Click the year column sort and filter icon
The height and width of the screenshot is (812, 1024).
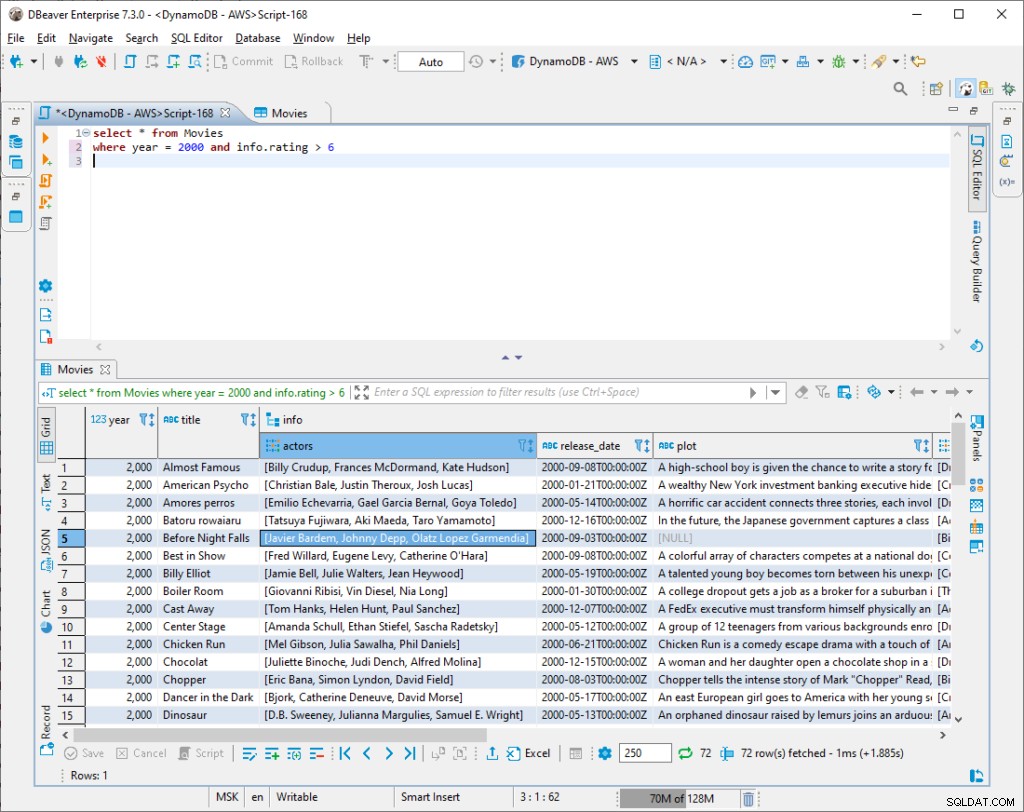click(147, 419)
